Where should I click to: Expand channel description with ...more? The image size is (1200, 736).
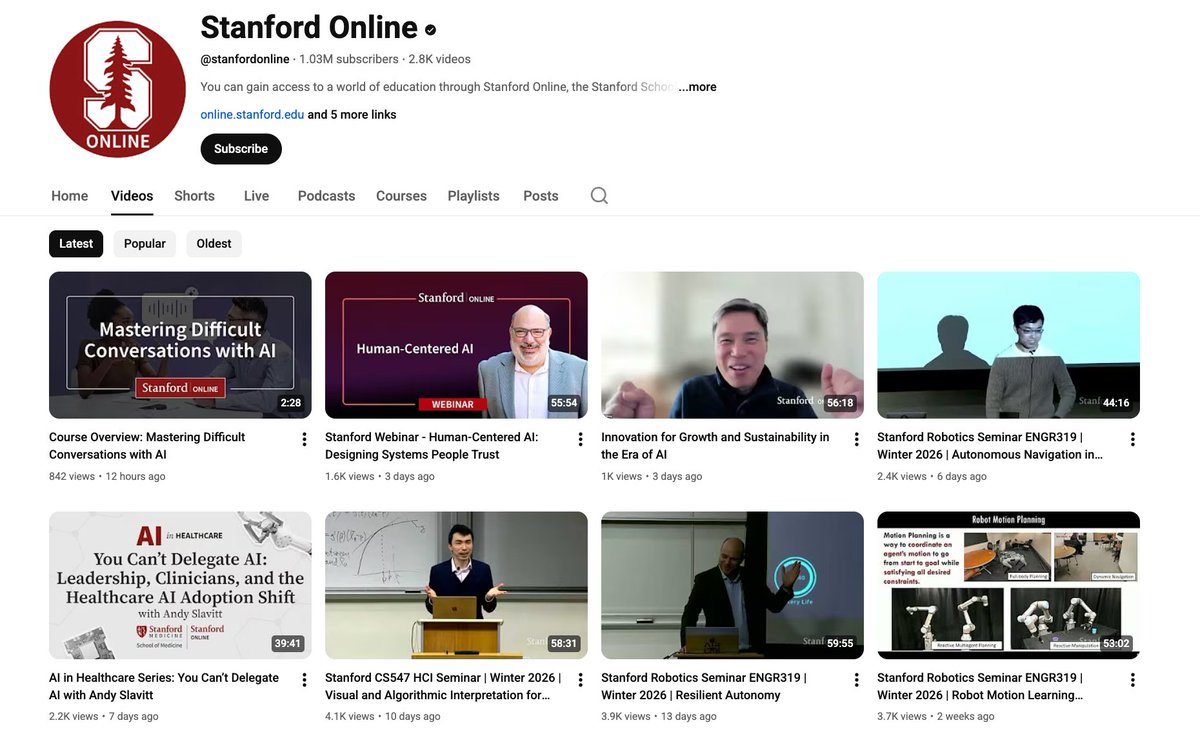click(x=697, y=87)
